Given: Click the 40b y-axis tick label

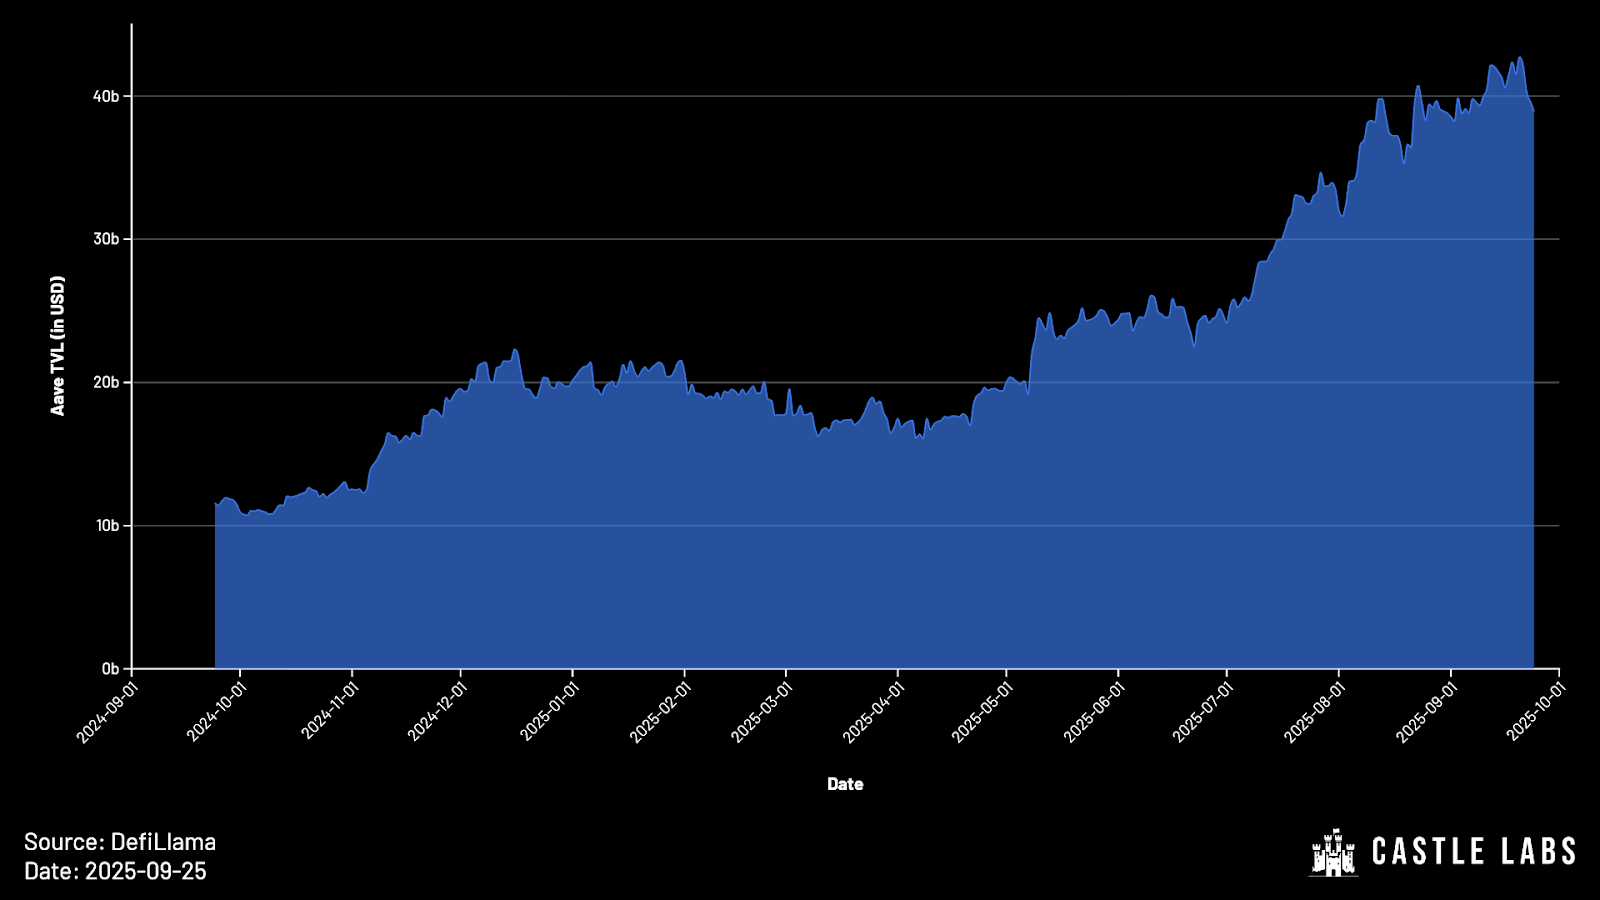Looking at the screenshot, I should 106,96.
